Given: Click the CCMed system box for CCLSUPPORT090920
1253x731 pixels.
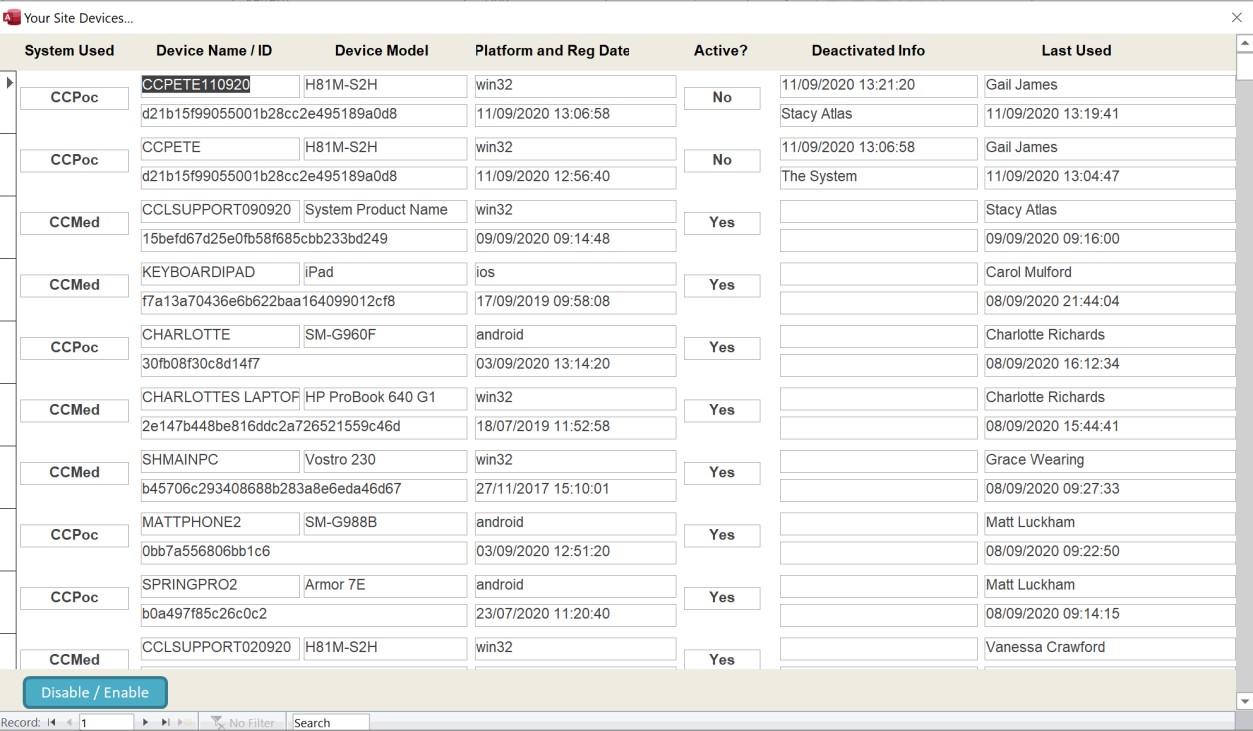Looking at the screenshot, I should point(75,223).
